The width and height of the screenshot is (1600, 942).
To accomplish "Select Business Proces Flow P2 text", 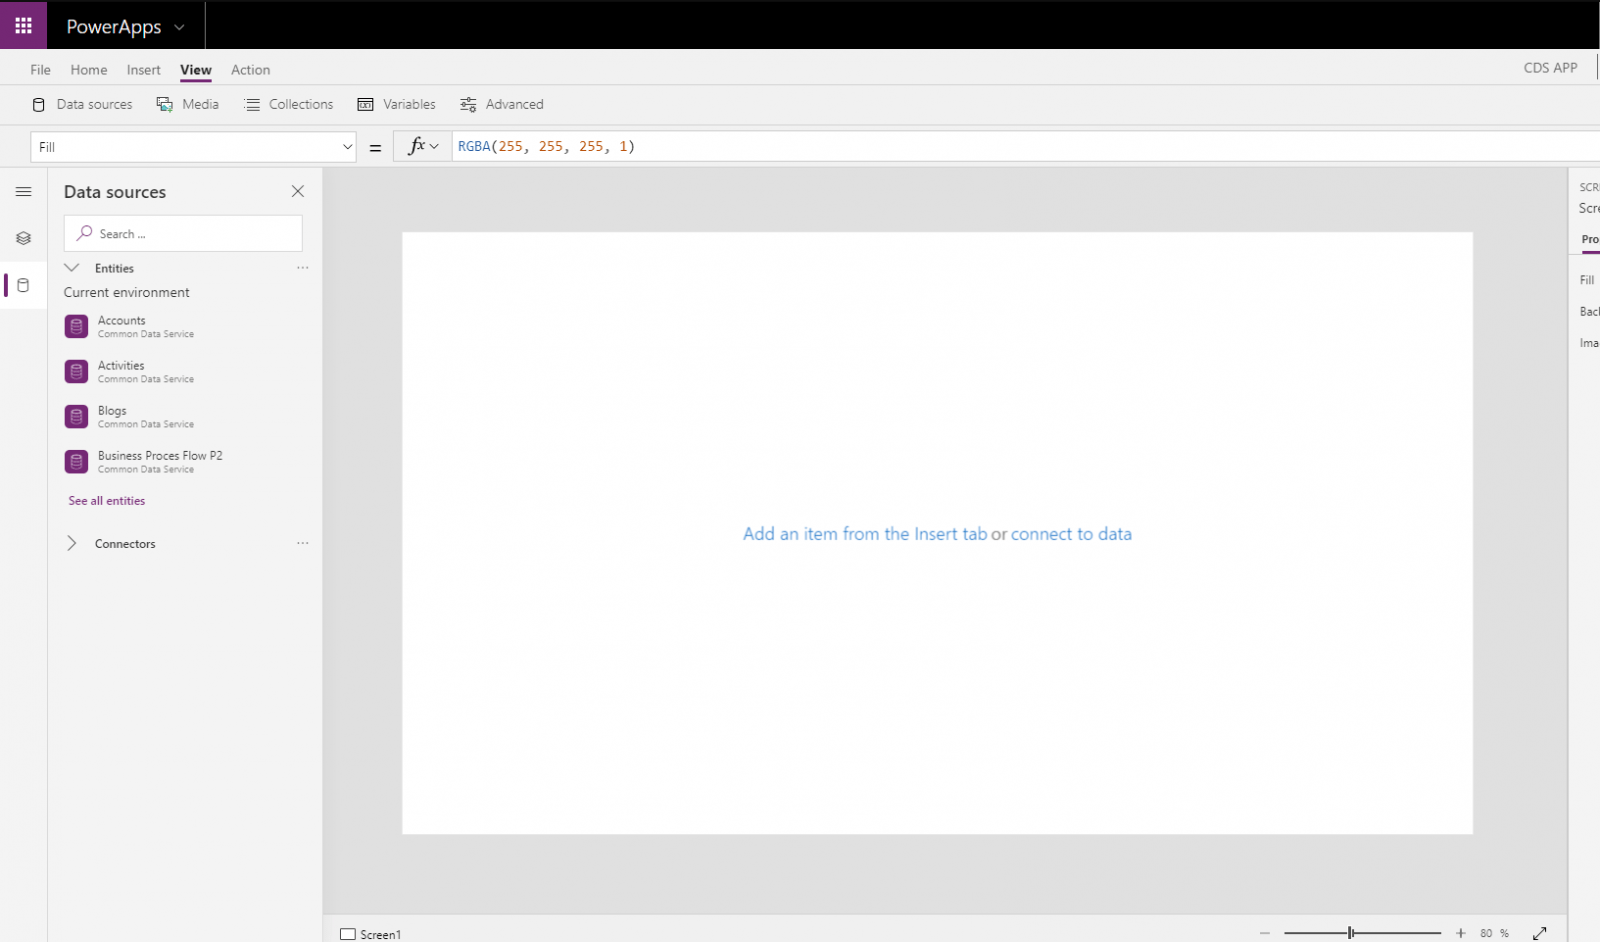I will click(x=160, y=456).
